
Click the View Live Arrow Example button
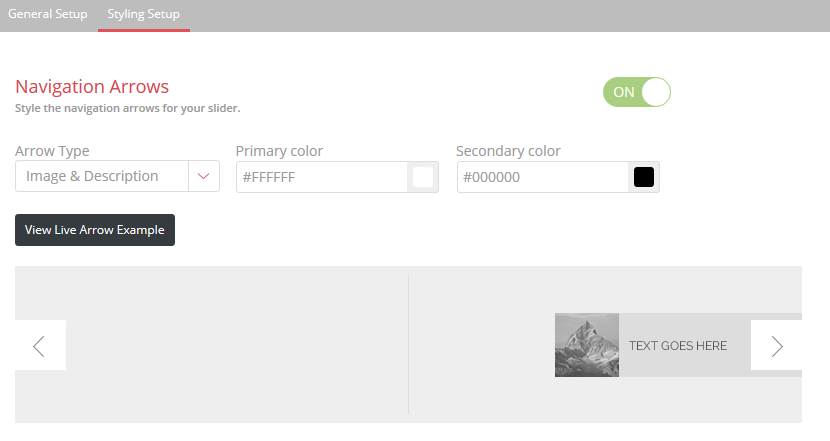pos(95,230)
